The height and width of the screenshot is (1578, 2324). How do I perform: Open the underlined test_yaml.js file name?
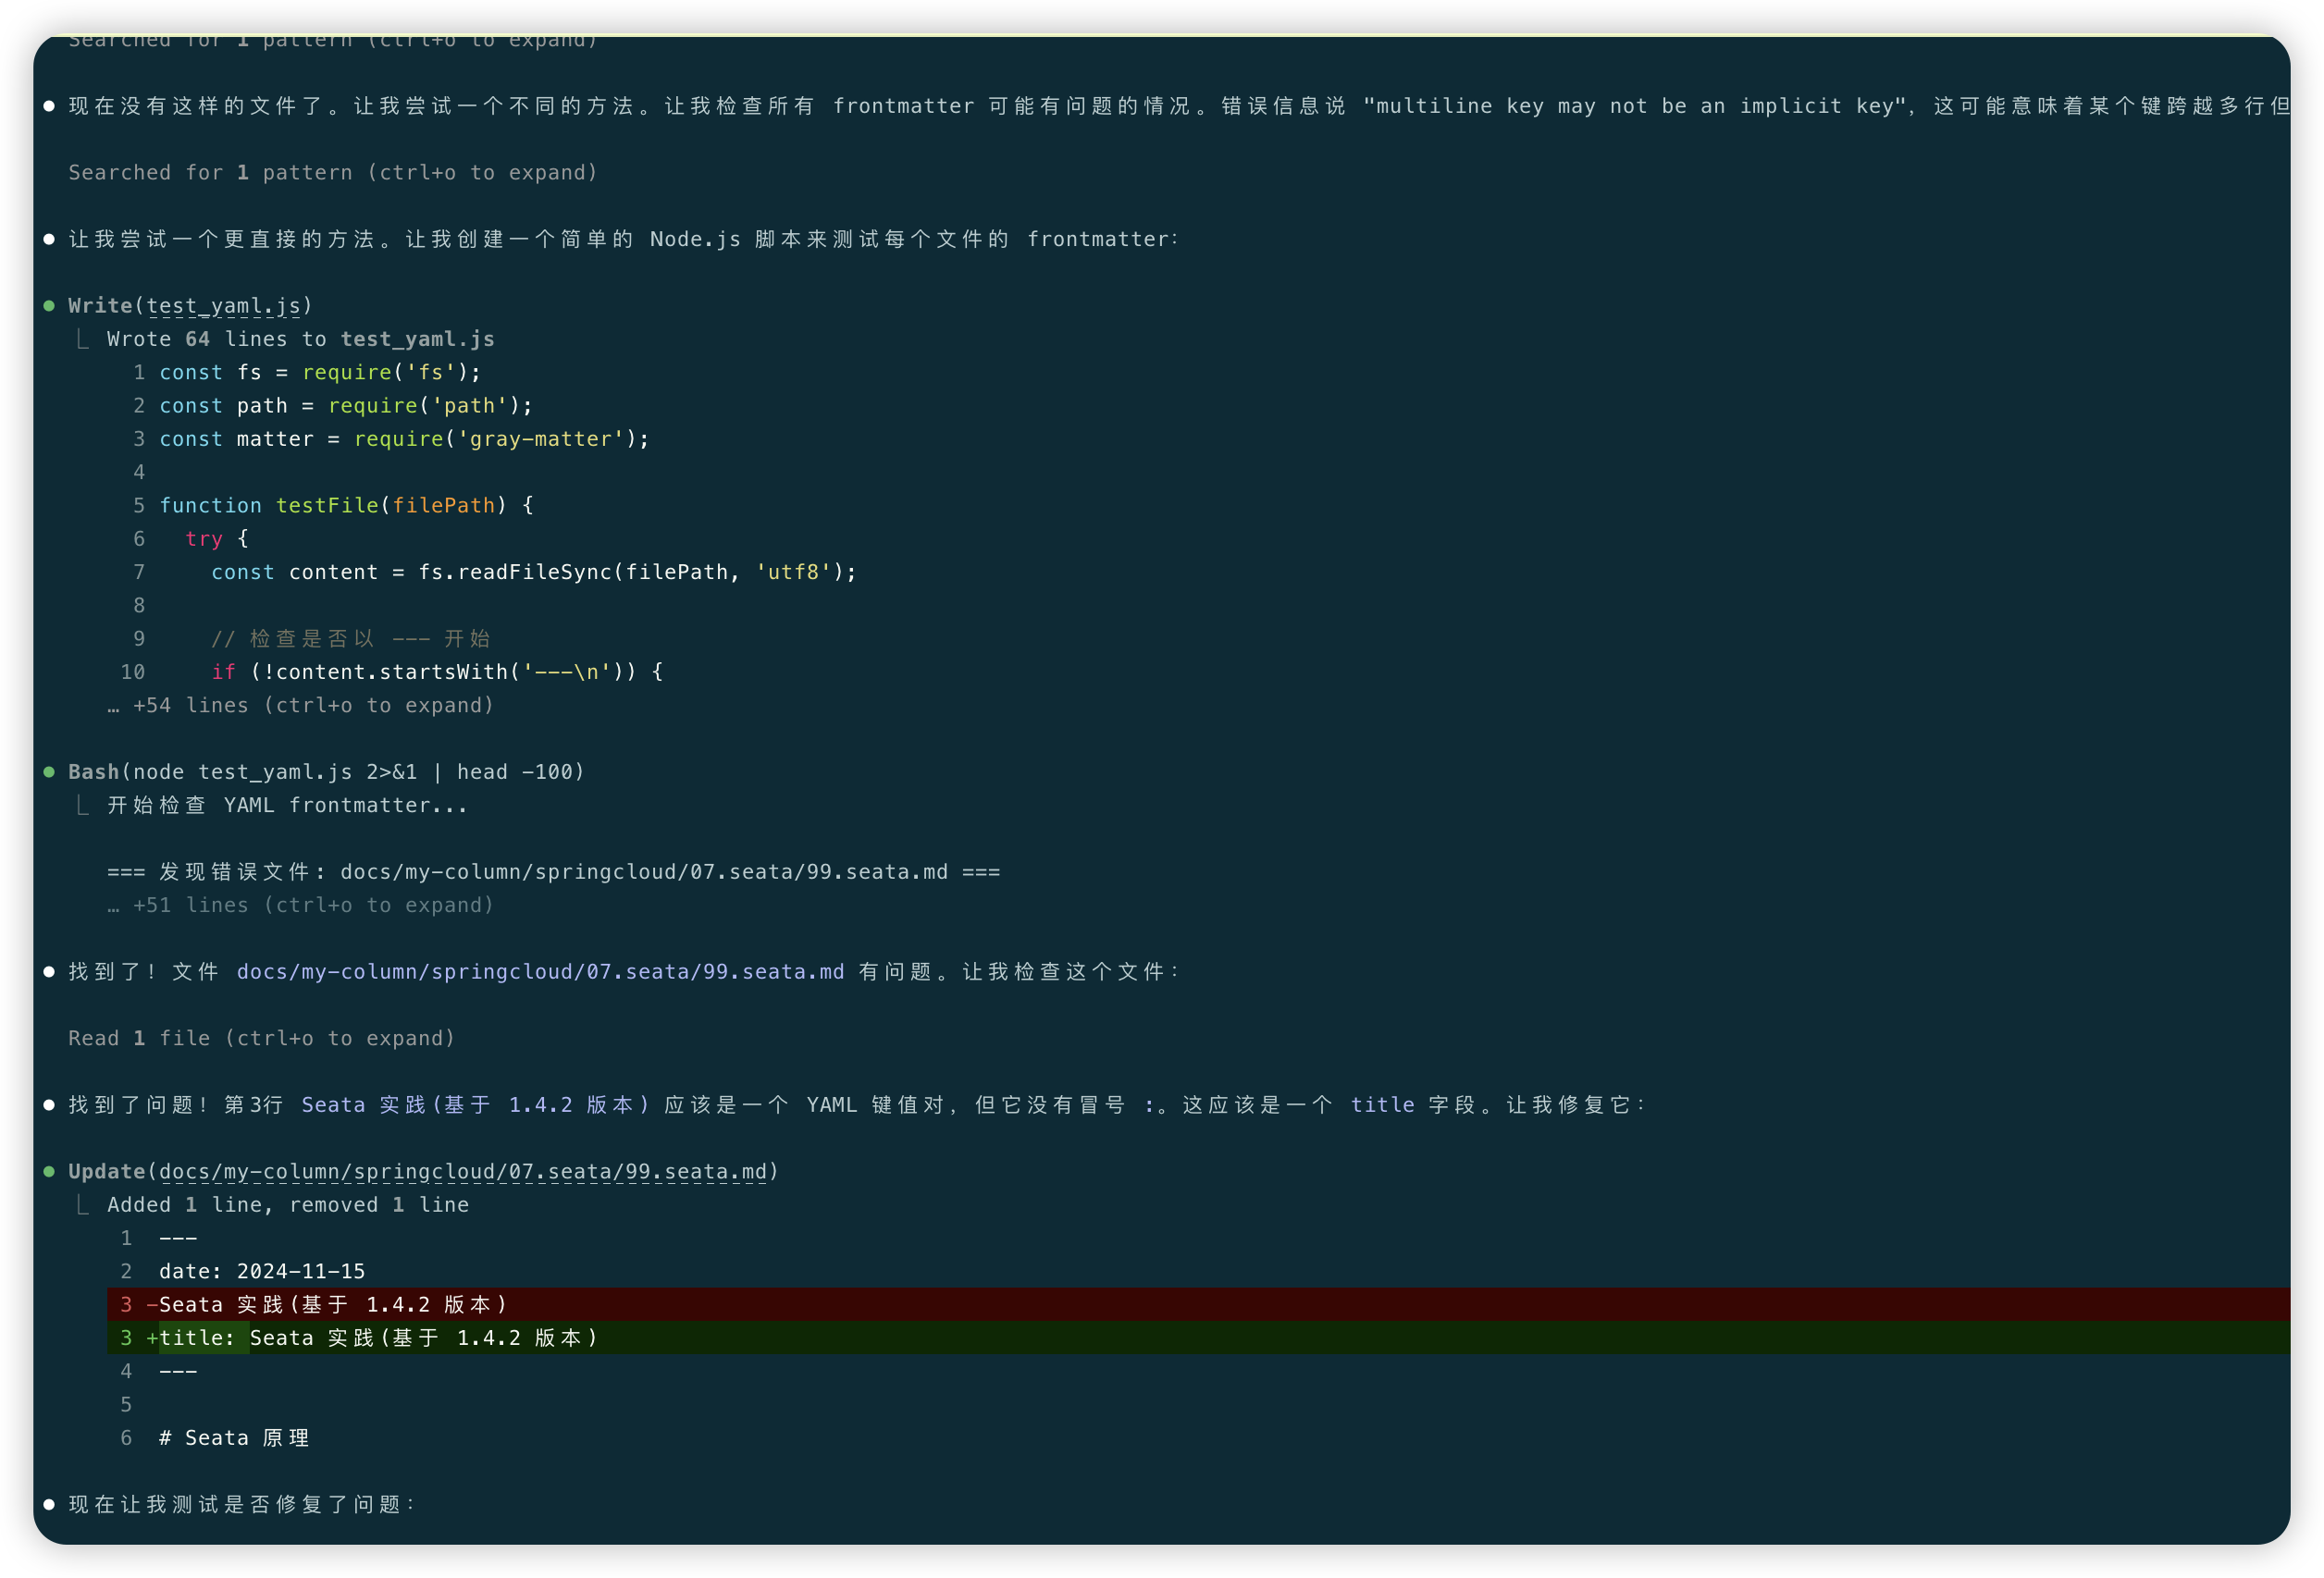(223, 306)
